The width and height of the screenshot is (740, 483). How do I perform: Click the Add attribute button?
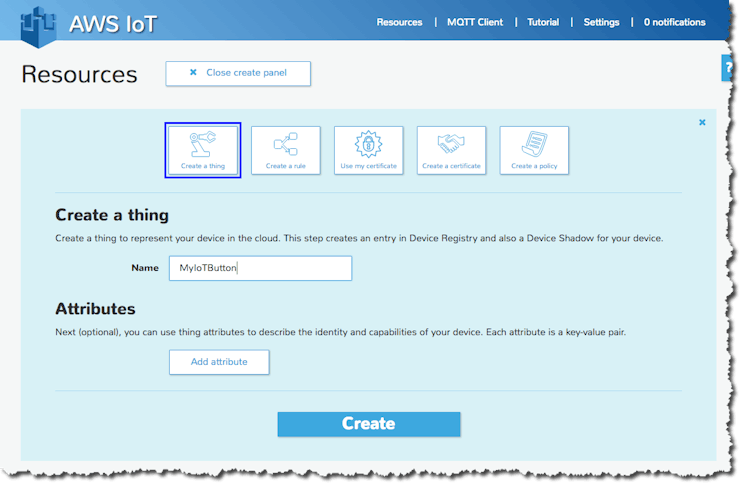(x=219, y=362)
